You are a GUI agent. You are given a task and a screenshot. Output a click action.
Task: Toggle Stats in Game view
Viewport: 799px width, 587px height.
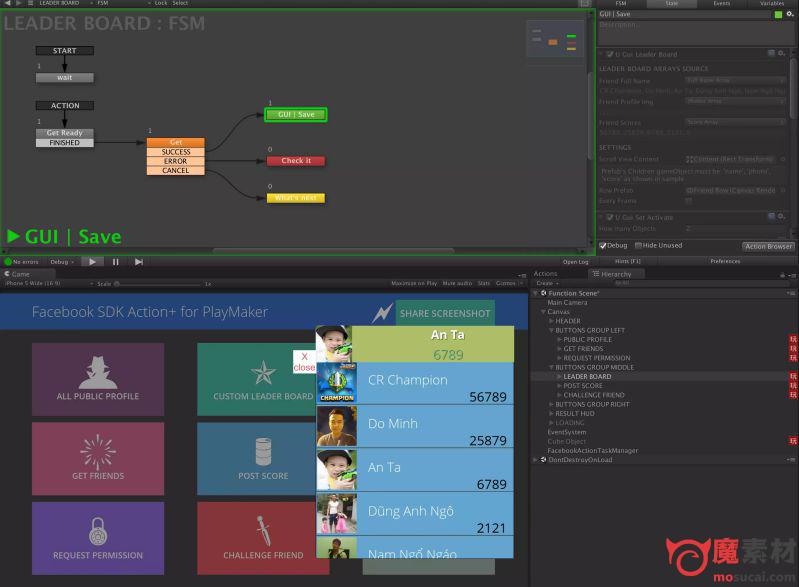(x=484, y=283)
